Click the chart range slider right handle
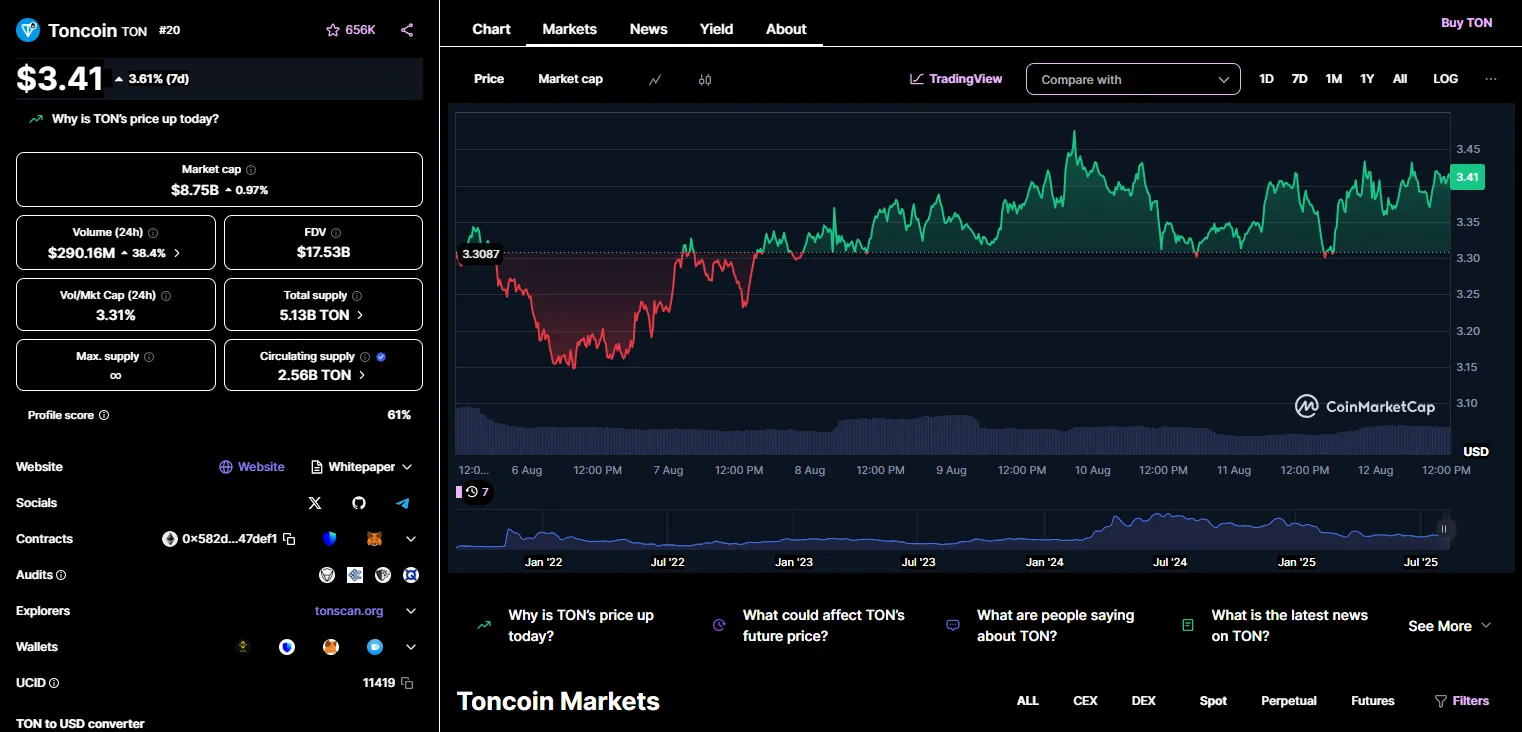1522x732 pixels. tap(1443, 529)
